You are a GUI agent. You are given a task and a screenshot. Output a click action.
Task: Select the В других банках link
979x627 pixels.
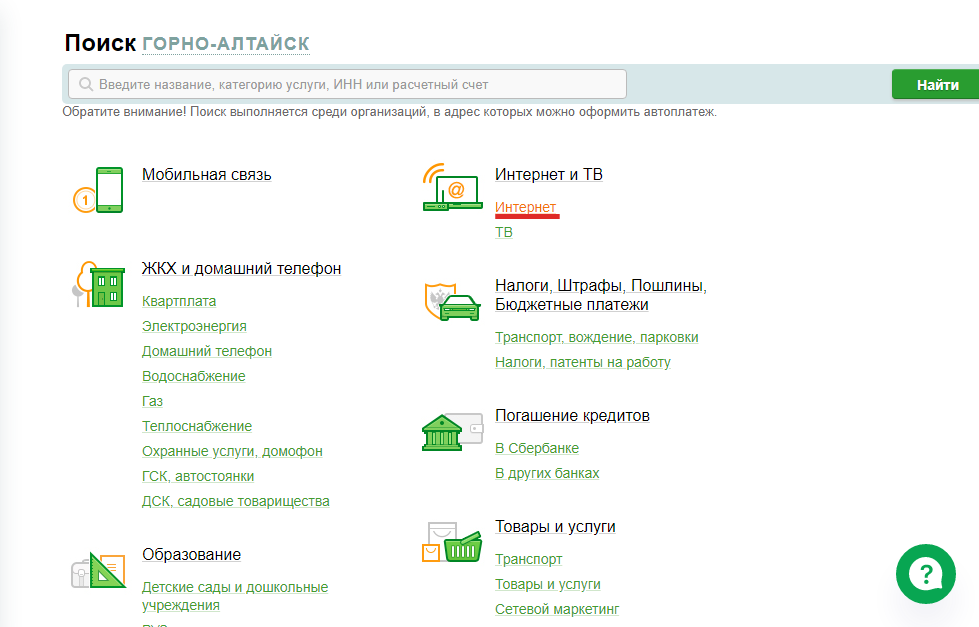coord(548,473)
